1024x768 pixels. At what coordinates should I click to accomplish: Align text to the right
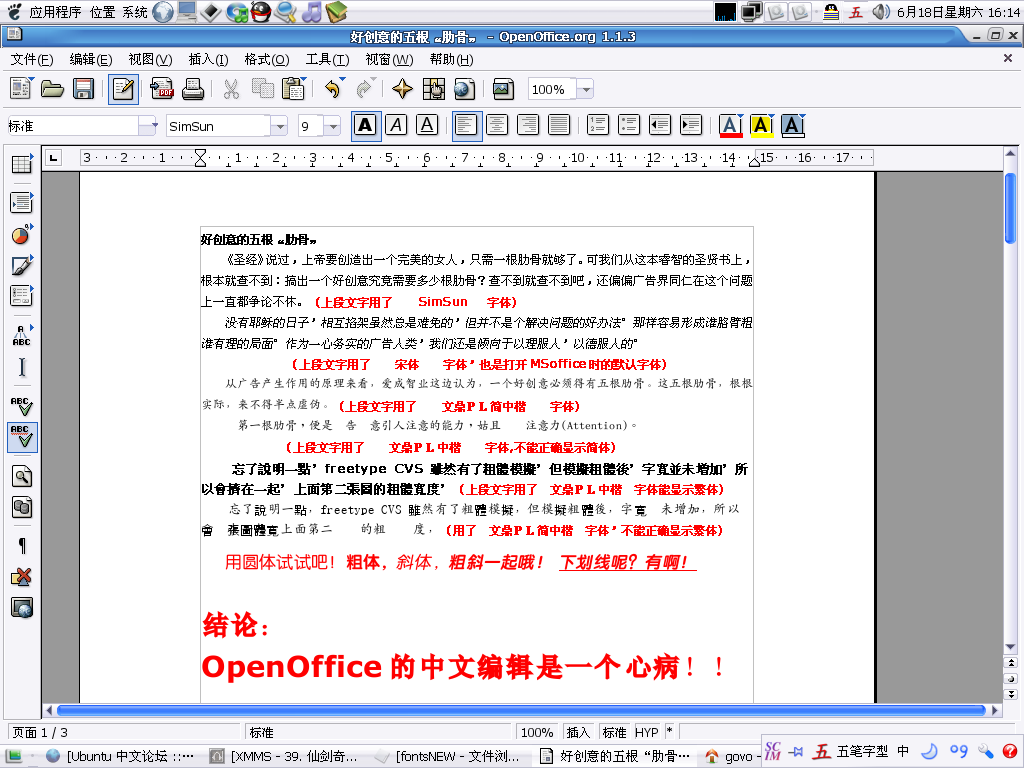528,125
